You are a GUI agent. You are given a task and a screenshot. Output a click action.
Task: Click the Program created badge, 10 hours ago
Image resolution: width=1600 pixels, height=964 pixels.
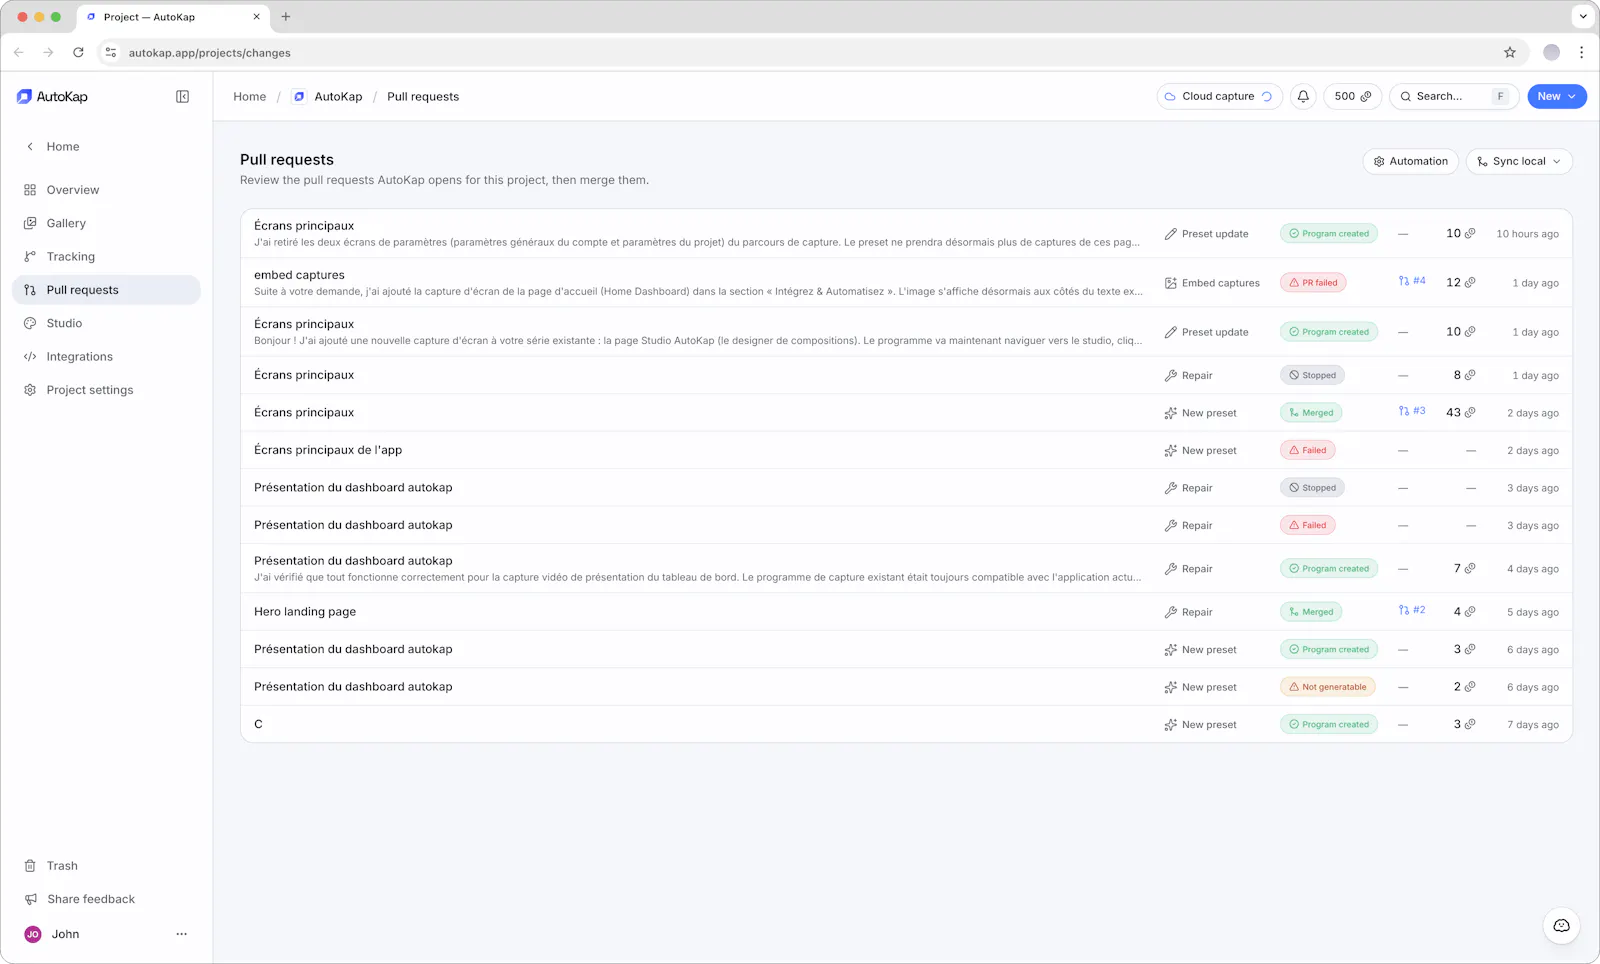click(x=1329, y=233)
